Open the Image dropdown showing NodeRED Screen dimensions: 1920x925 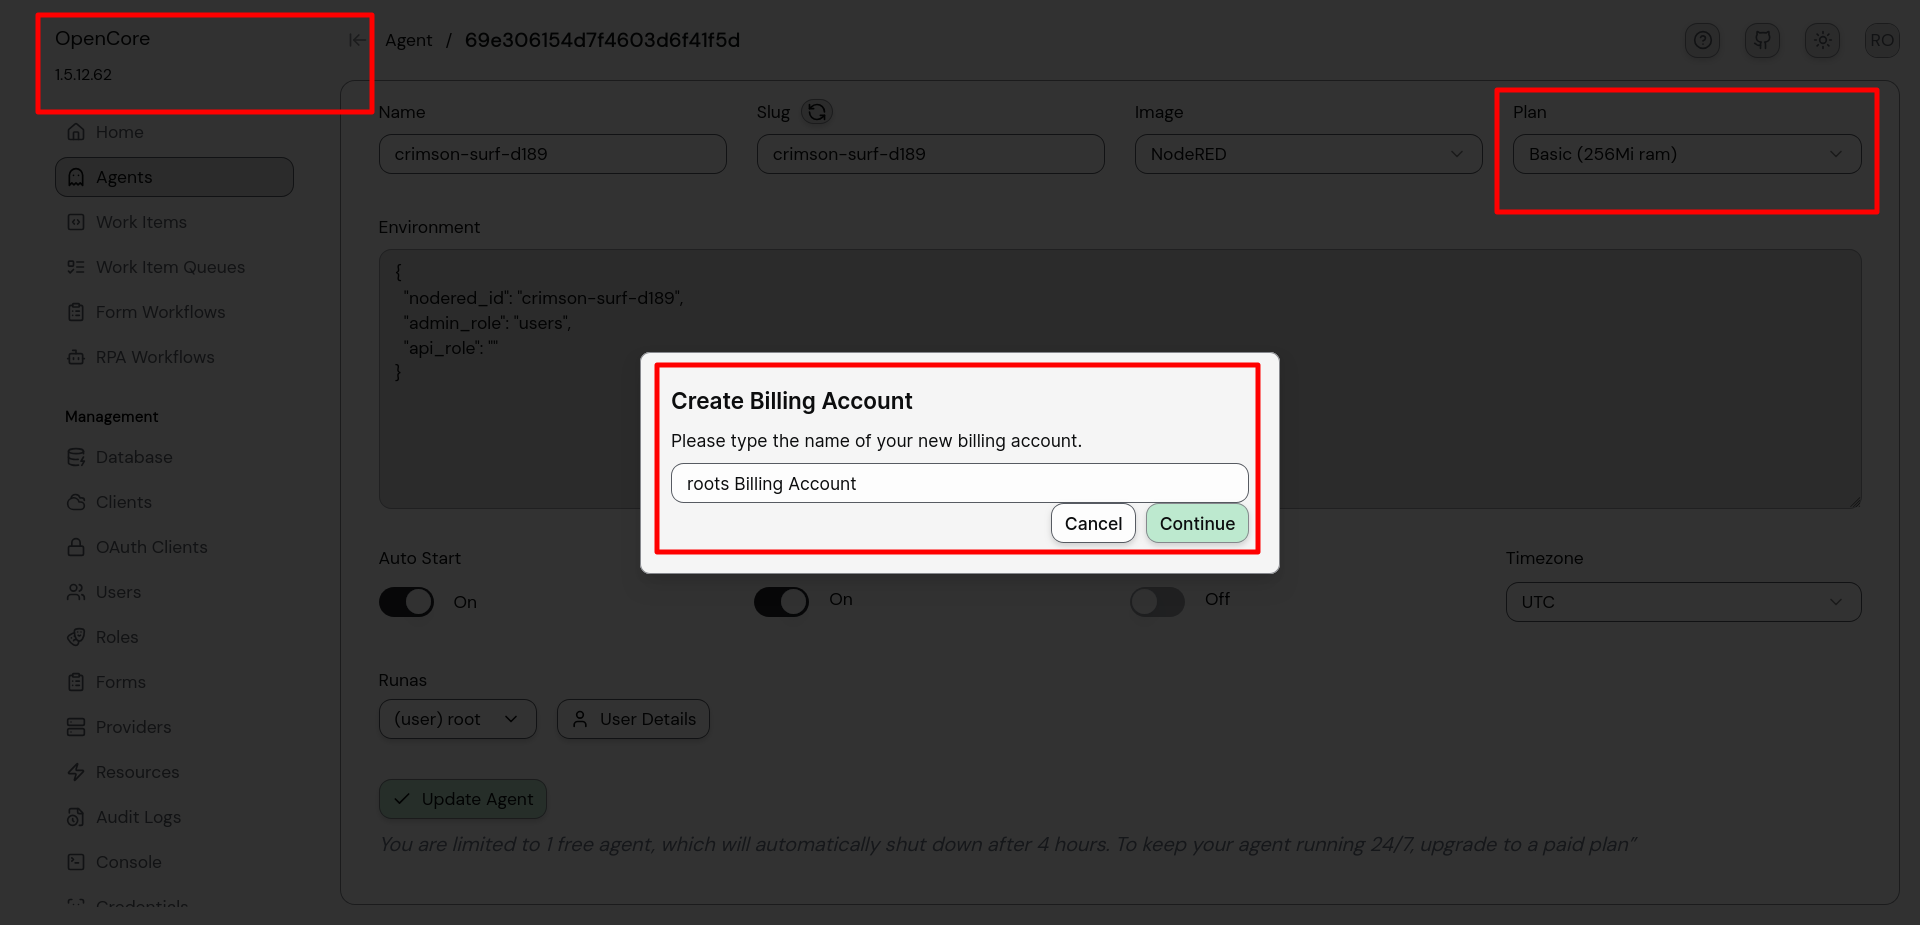point(1307,154)
